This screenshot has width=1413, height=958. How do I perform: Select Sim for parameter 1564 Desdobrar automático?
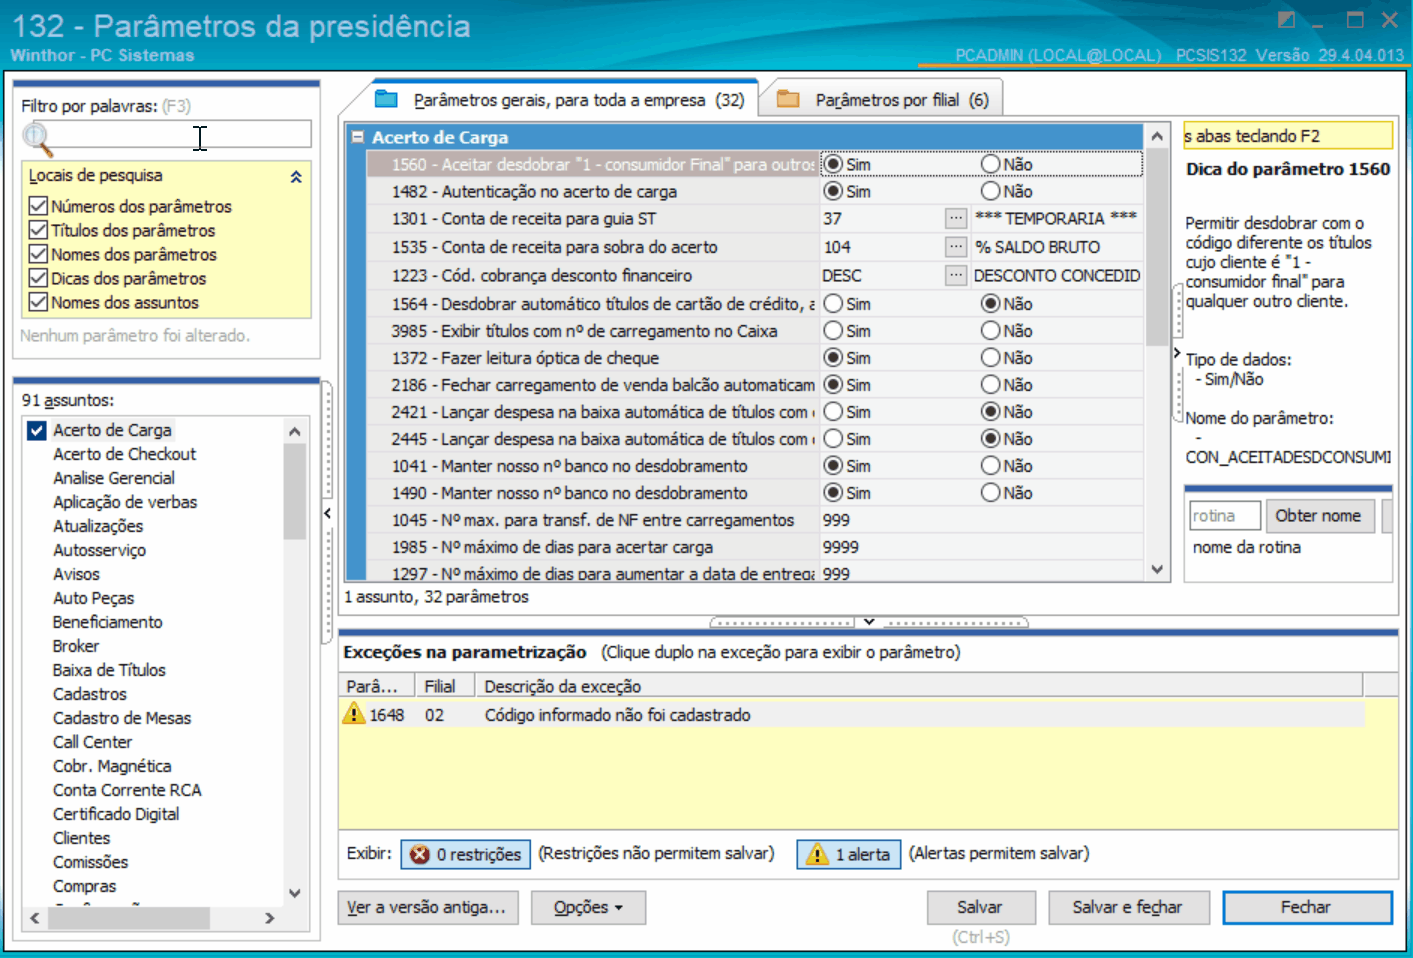pyautogui.click(x=833, y=303)
